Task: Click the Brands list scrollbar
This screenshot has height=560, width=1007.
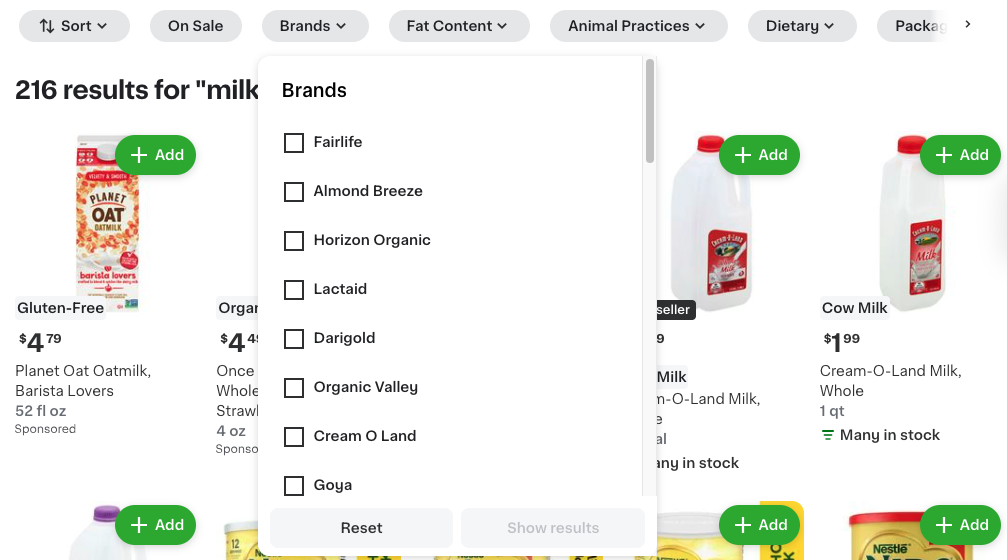Action: tap(650, 110)
